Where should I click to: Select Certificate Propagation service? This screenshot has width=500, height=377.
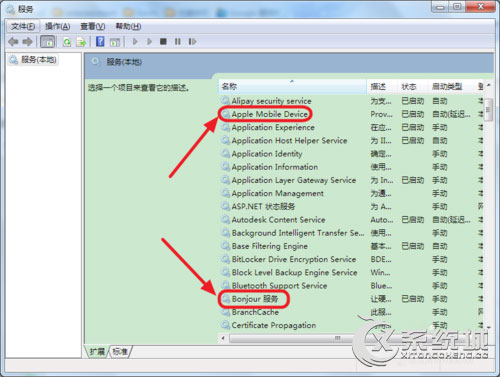352,325
